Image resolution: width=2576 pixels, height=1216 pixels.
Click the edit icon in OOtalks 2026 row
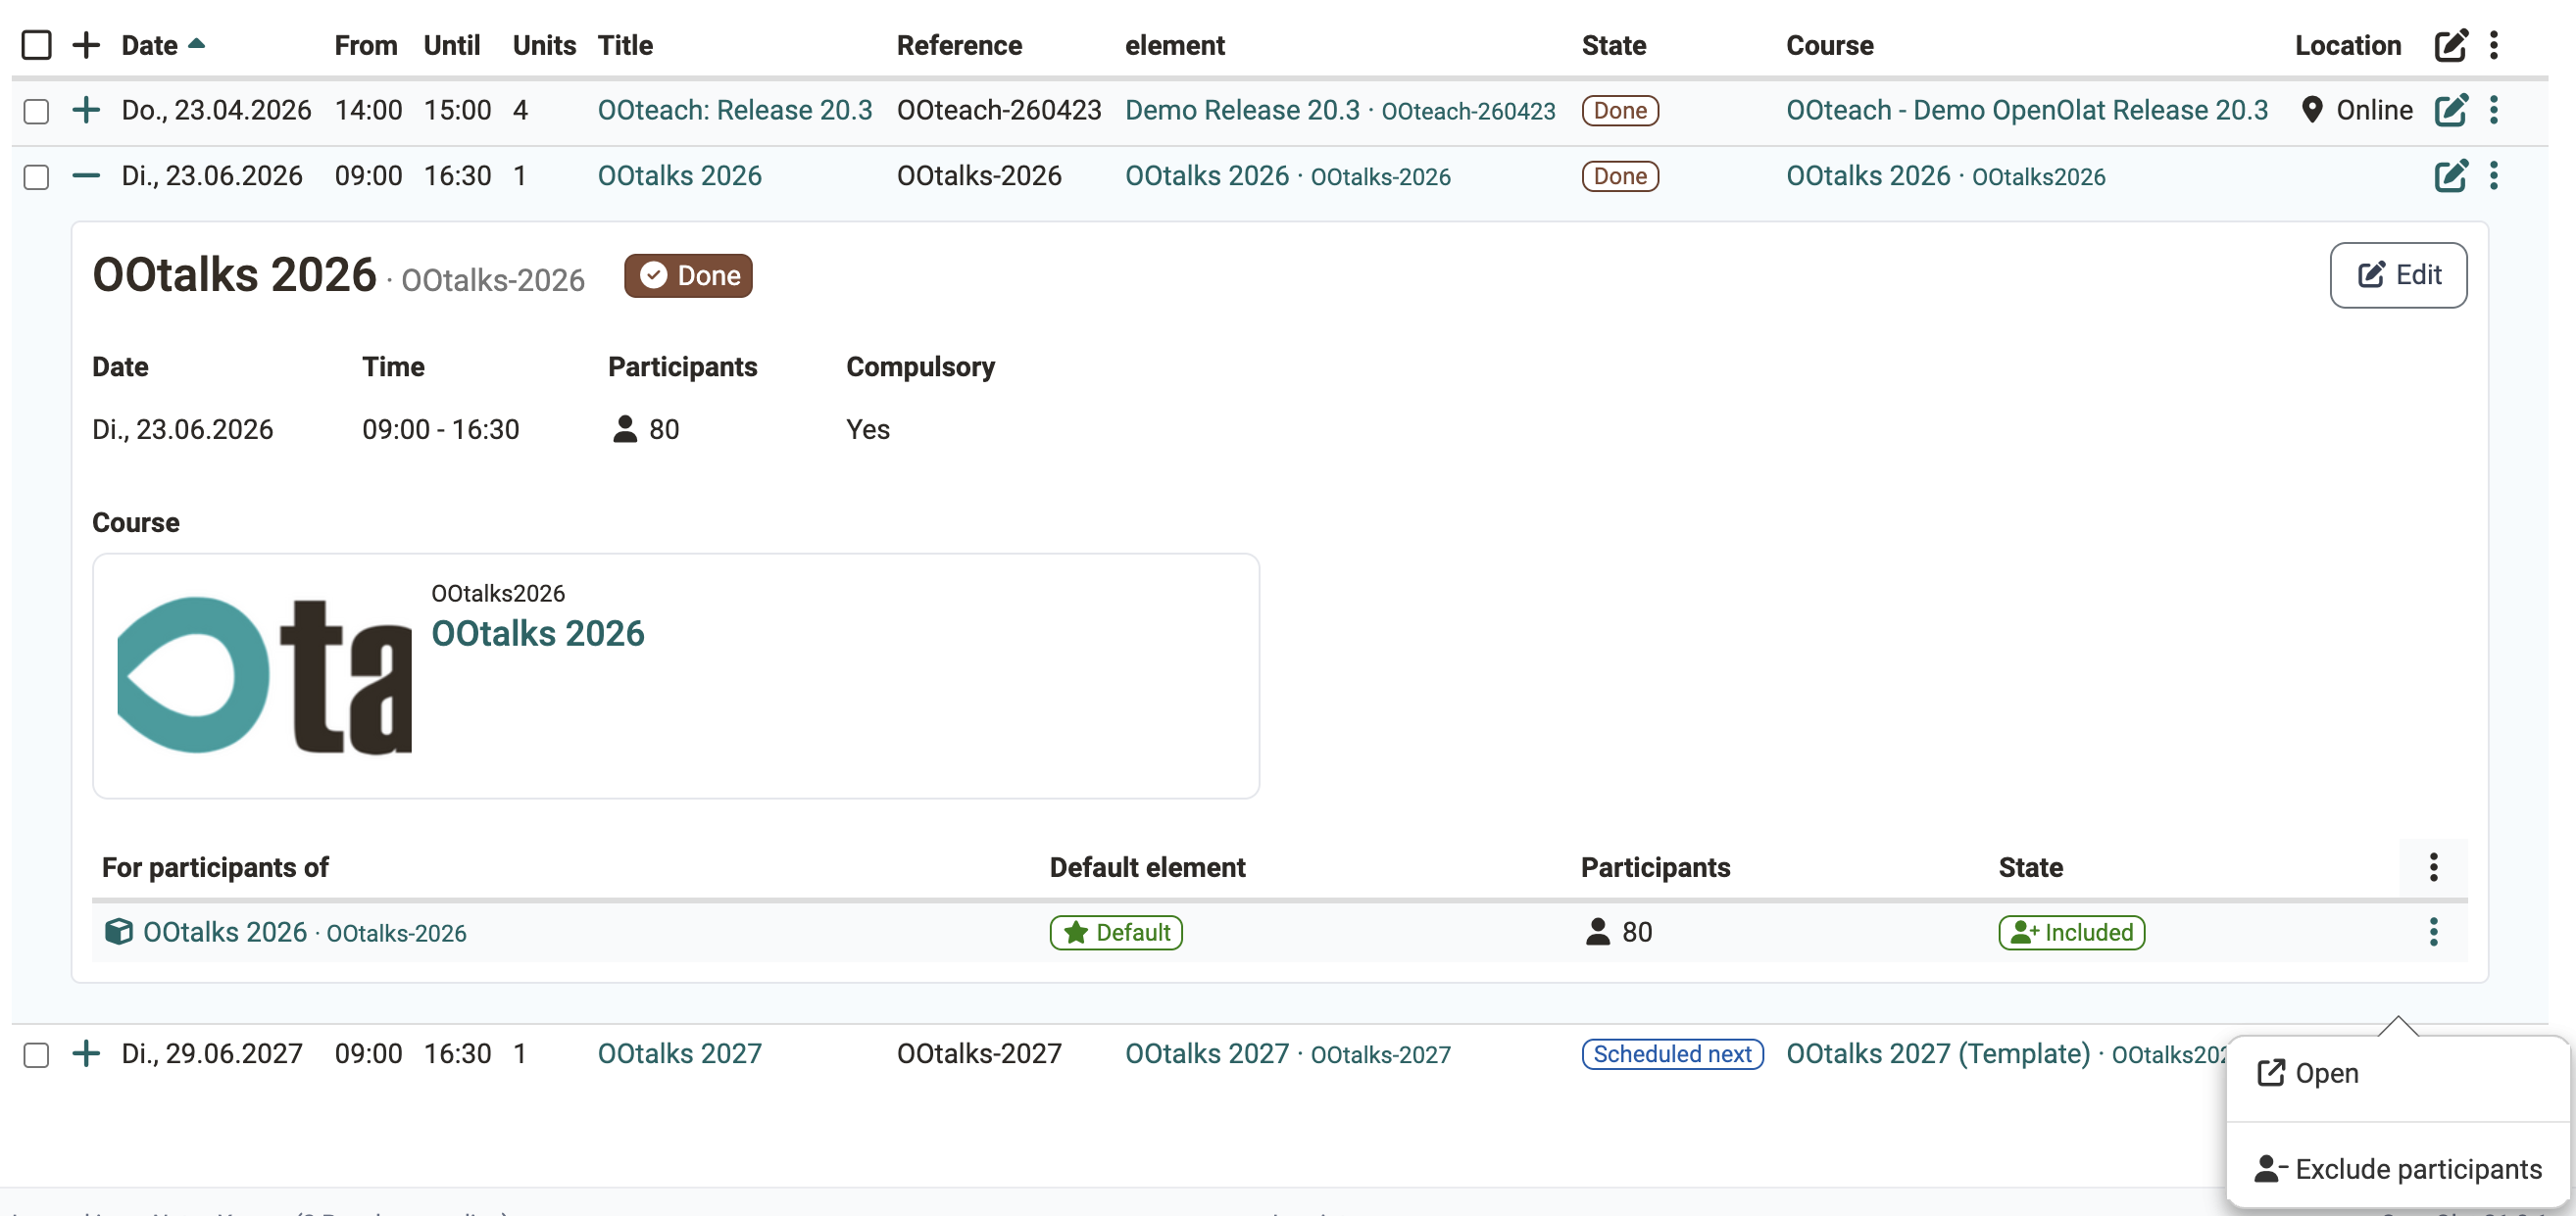[2450, 176]
